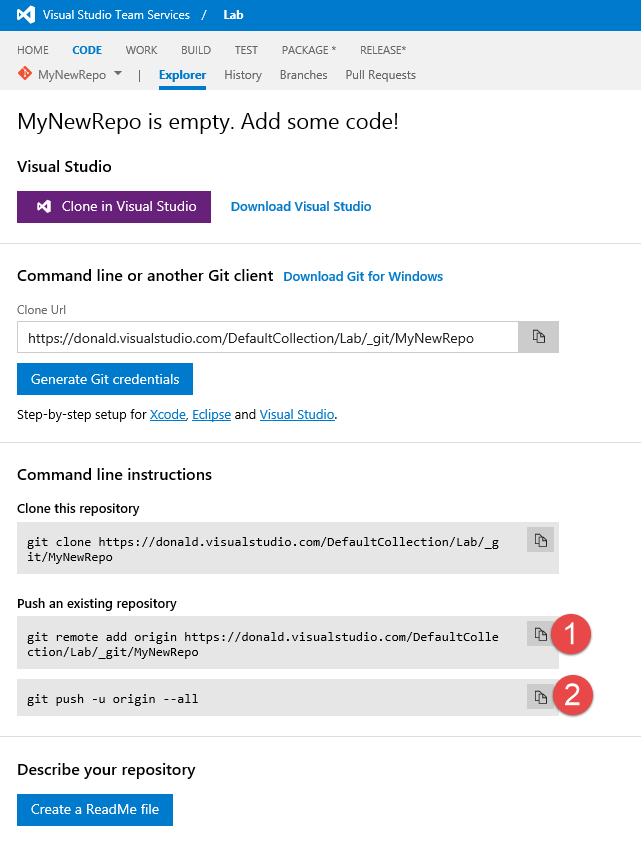
Task: Switch to the Branches tab
Action: click(303, 75)
